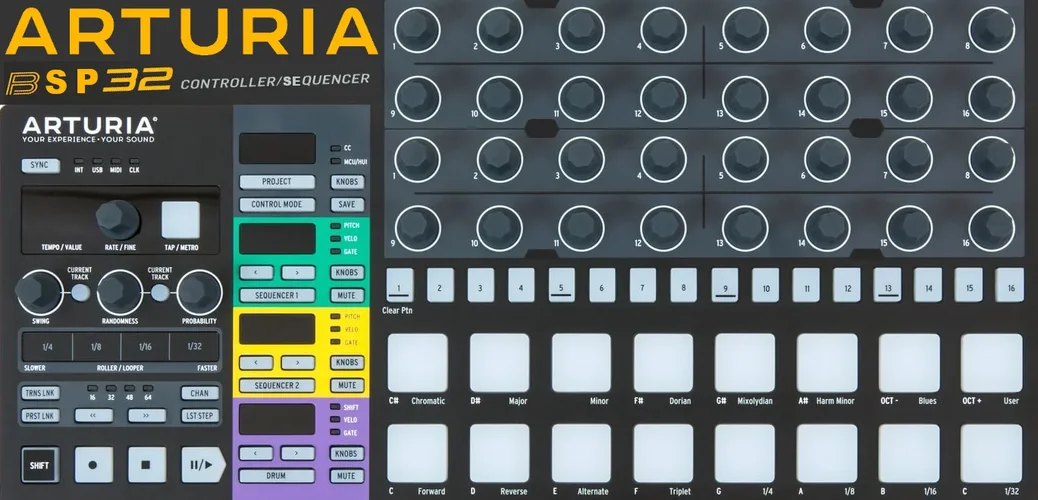This screenshot has width=1038, height=500.
Task: Click next arrow in purple Drum section
Action: click(x=298, y=454)
